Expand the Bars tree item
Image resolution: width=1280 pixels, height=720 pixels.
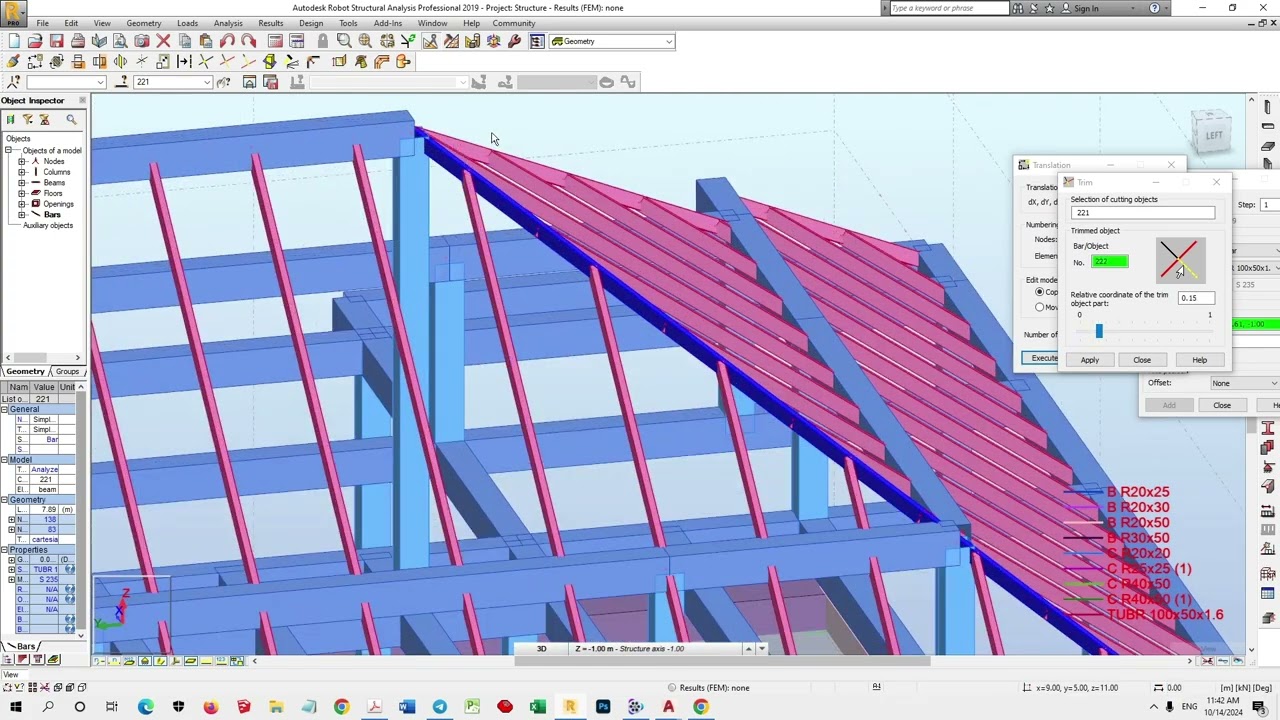click(22, 215)
